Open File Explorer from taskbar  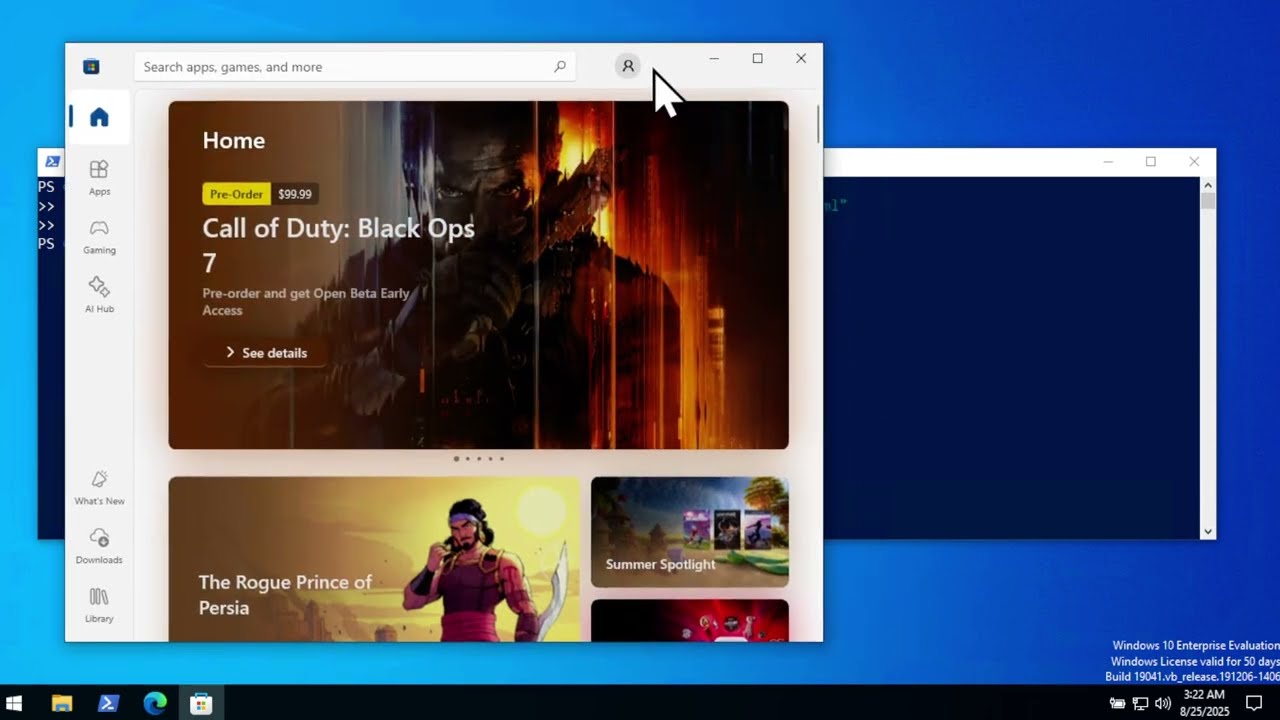click(62, 703)
